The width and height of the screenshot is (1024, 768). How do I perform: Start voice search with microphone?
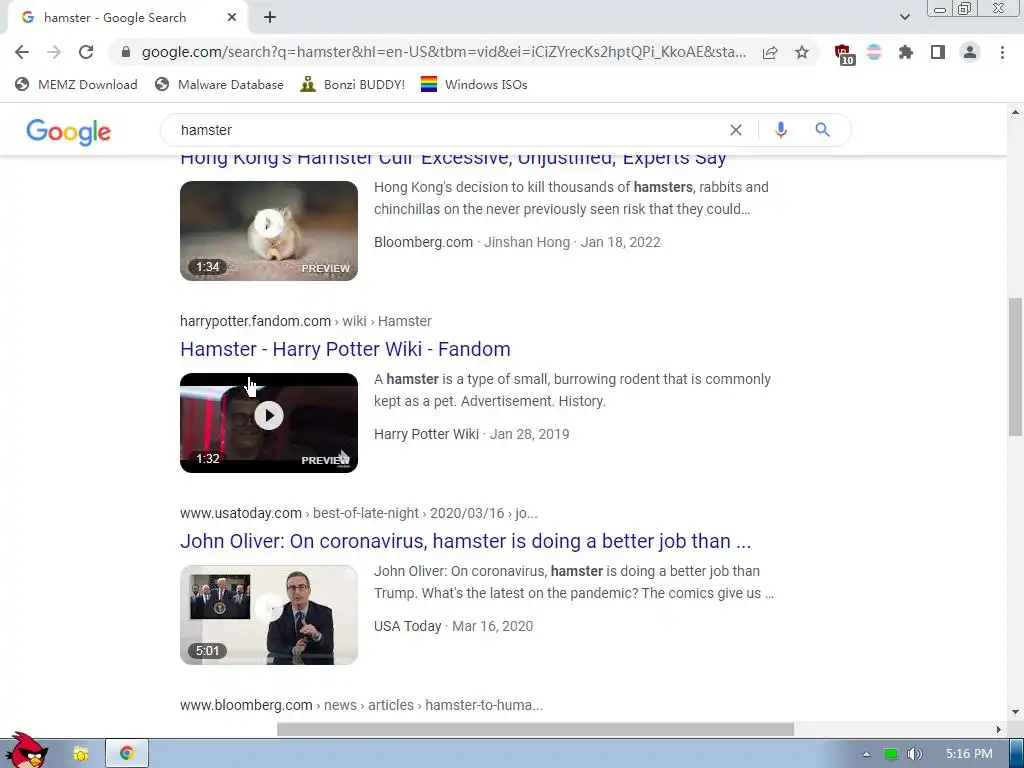780,130
